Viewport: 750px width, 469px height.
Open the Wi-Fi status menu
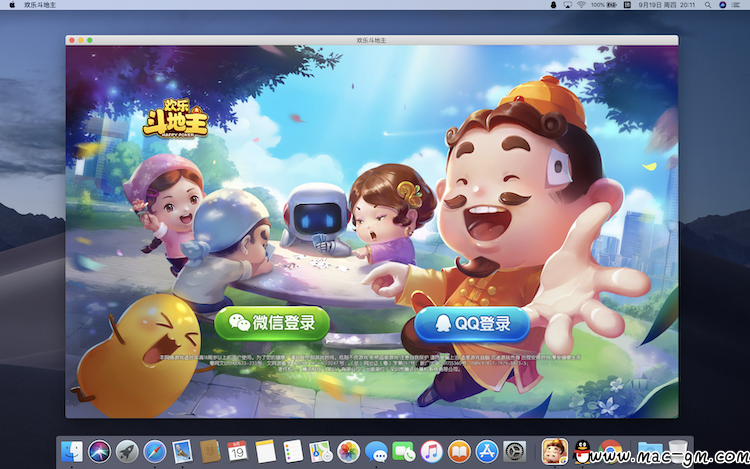click(581, 5)
